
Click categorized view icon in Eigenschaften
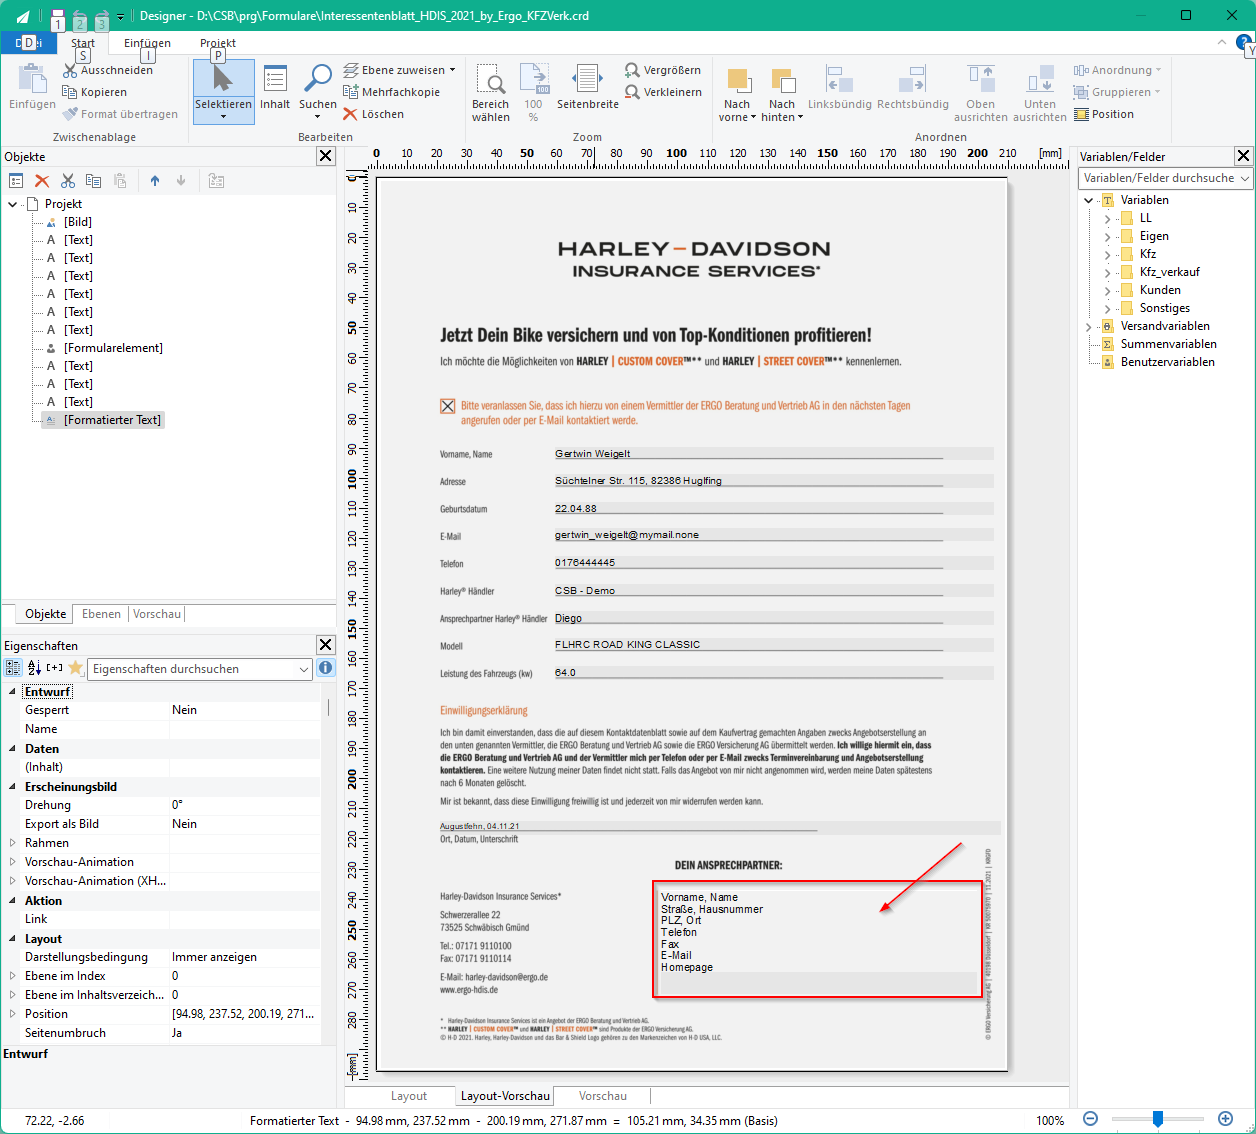tap(13, 668)
